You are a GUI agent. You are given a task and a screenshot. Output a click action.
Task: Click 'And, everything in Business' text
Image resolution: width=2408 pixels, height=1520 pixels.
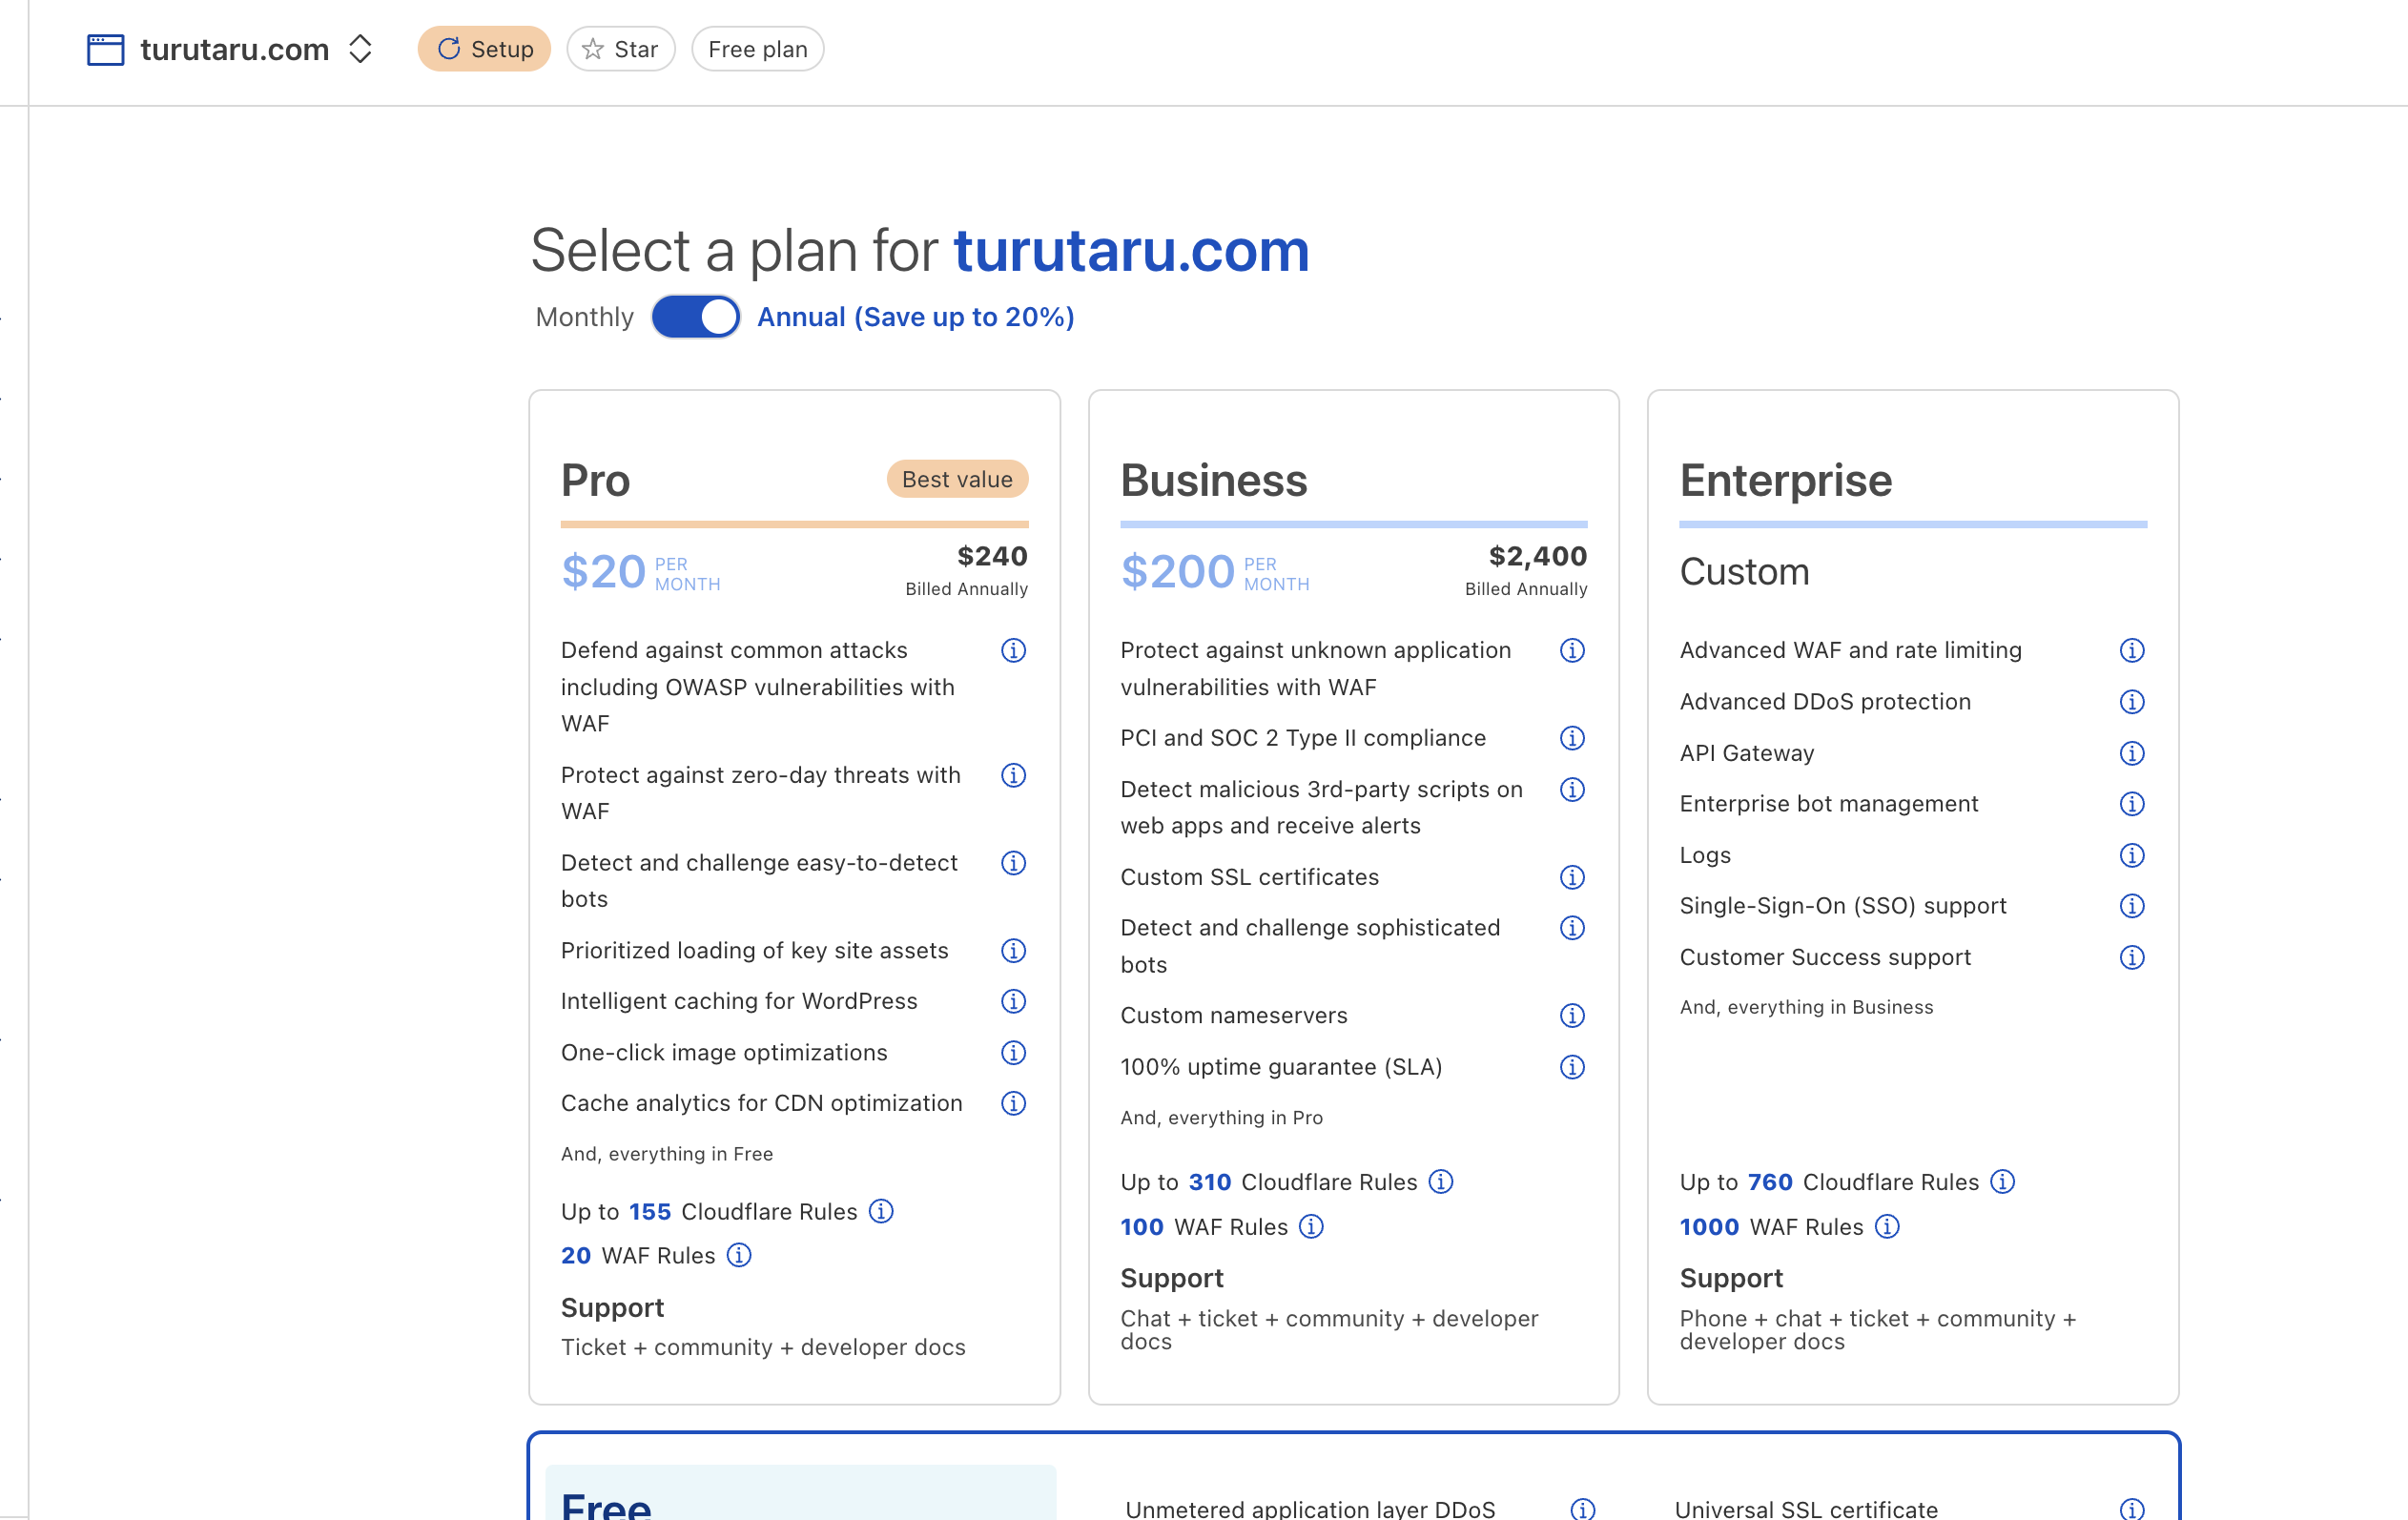coord(1806,1008)
